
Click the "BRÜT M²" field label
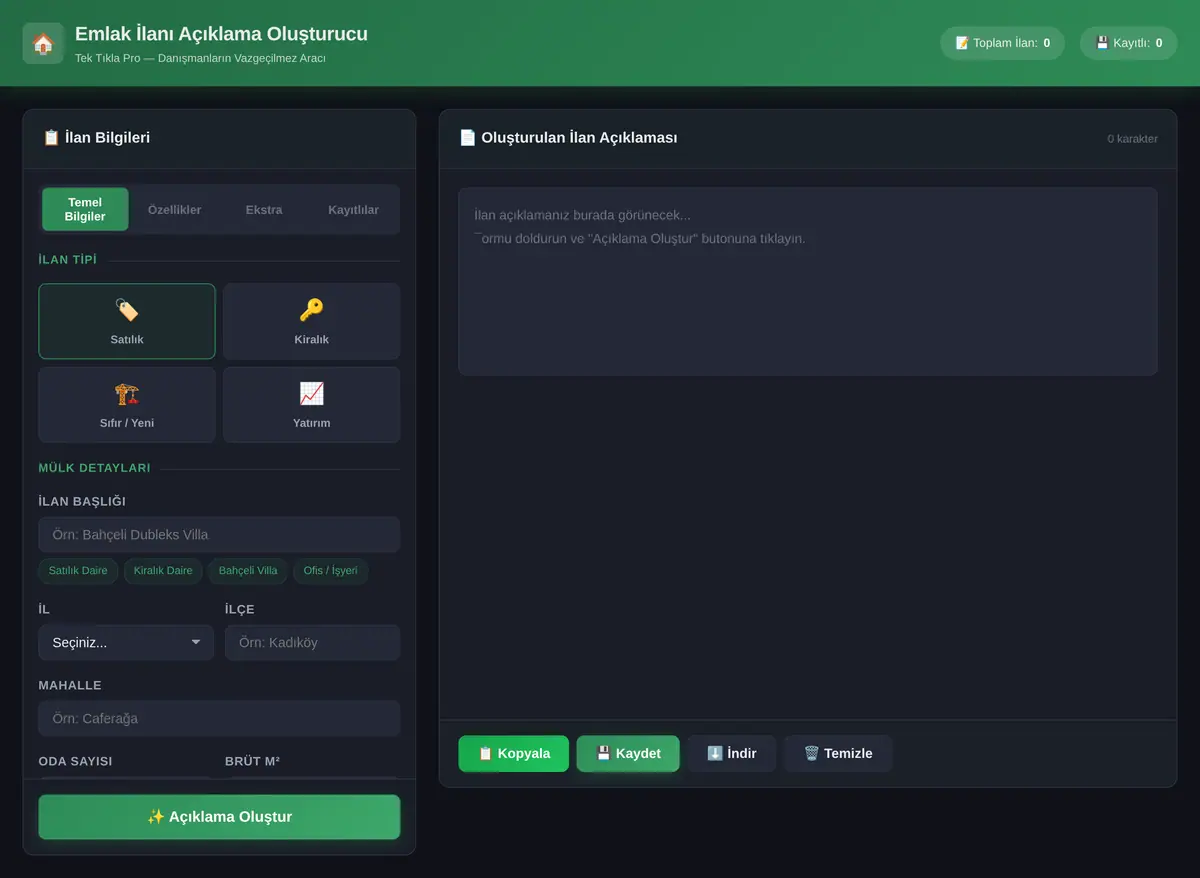pos(252,762)
